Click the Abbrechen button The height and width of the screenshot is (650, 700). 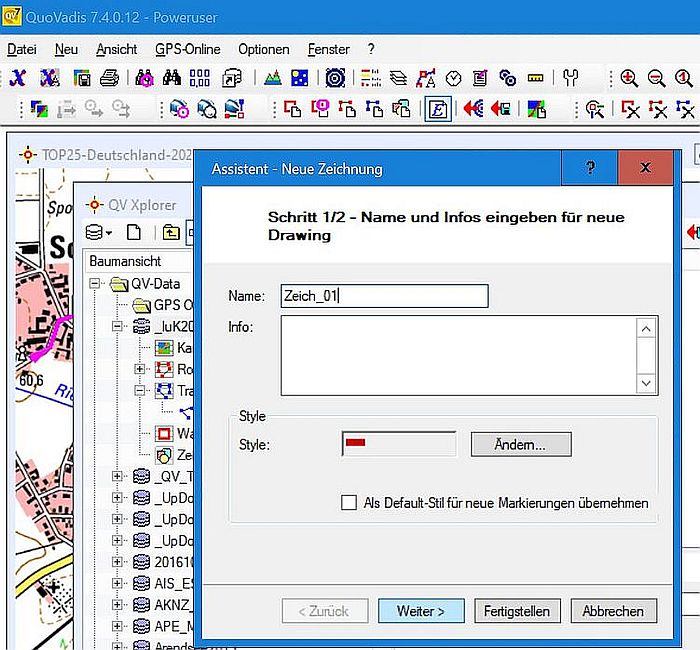tap(613, 611)
